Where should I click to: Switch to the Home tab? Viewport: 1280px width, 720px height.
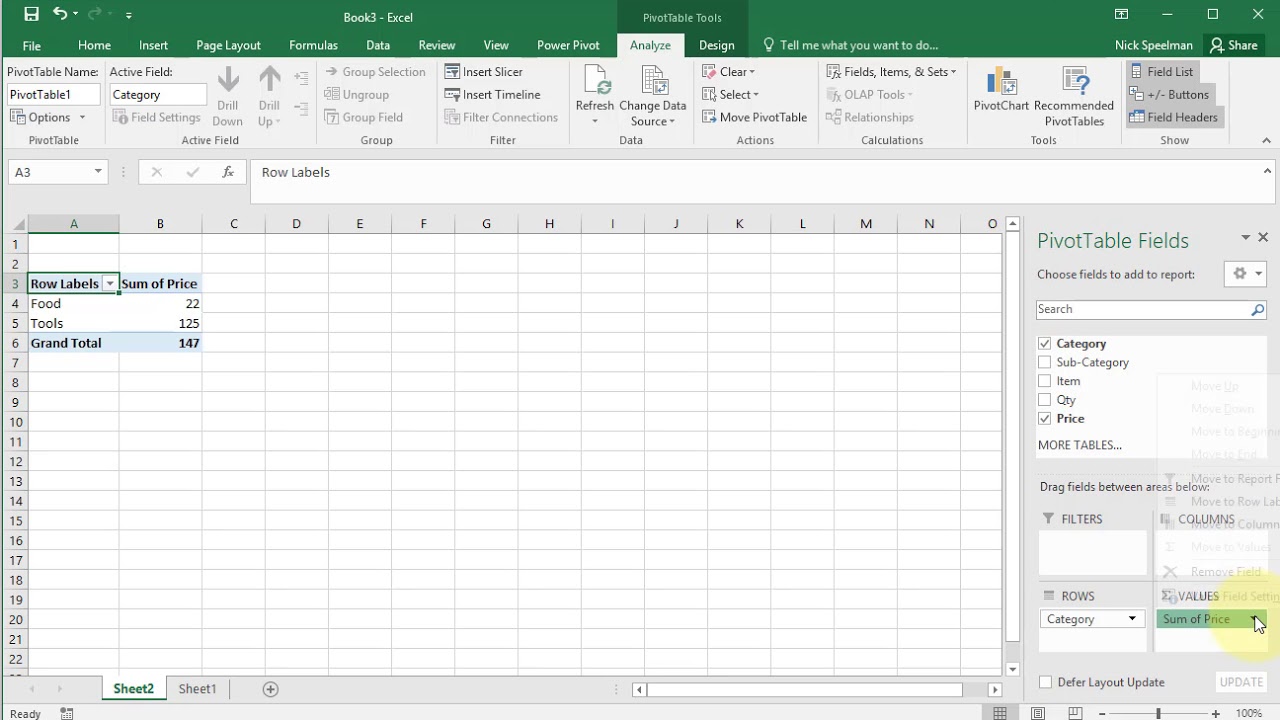[x=94, y=45]
